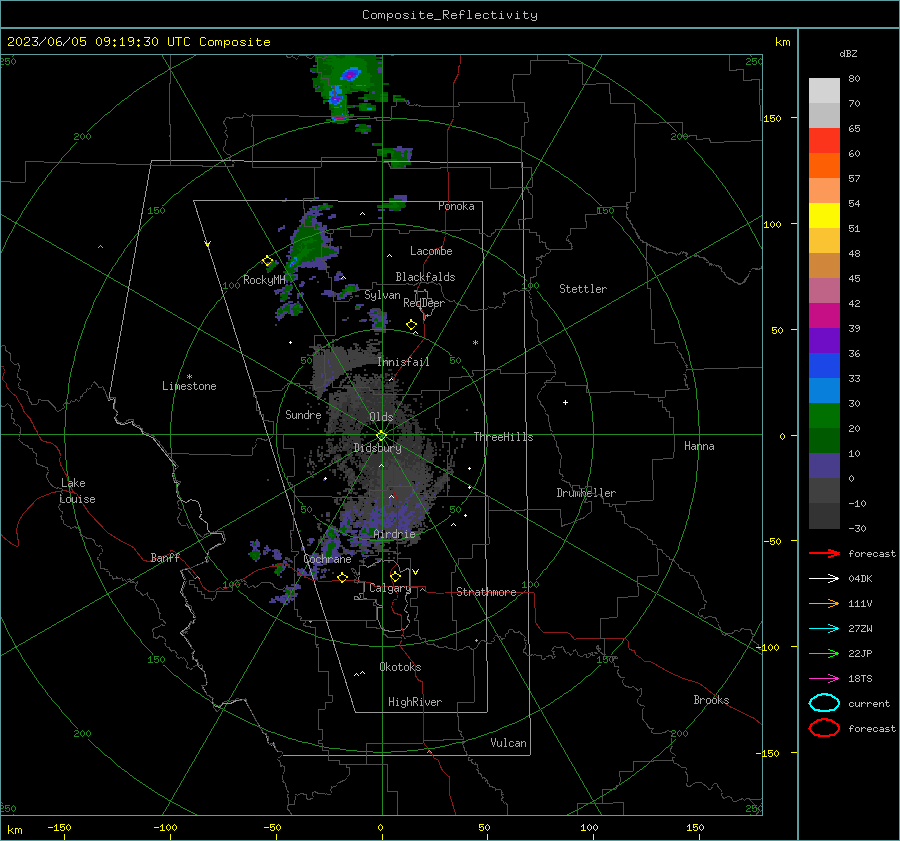The width and height of the screenshot is (900, 841).
Task: Click the Calgary city label
Action: [390, 588]
